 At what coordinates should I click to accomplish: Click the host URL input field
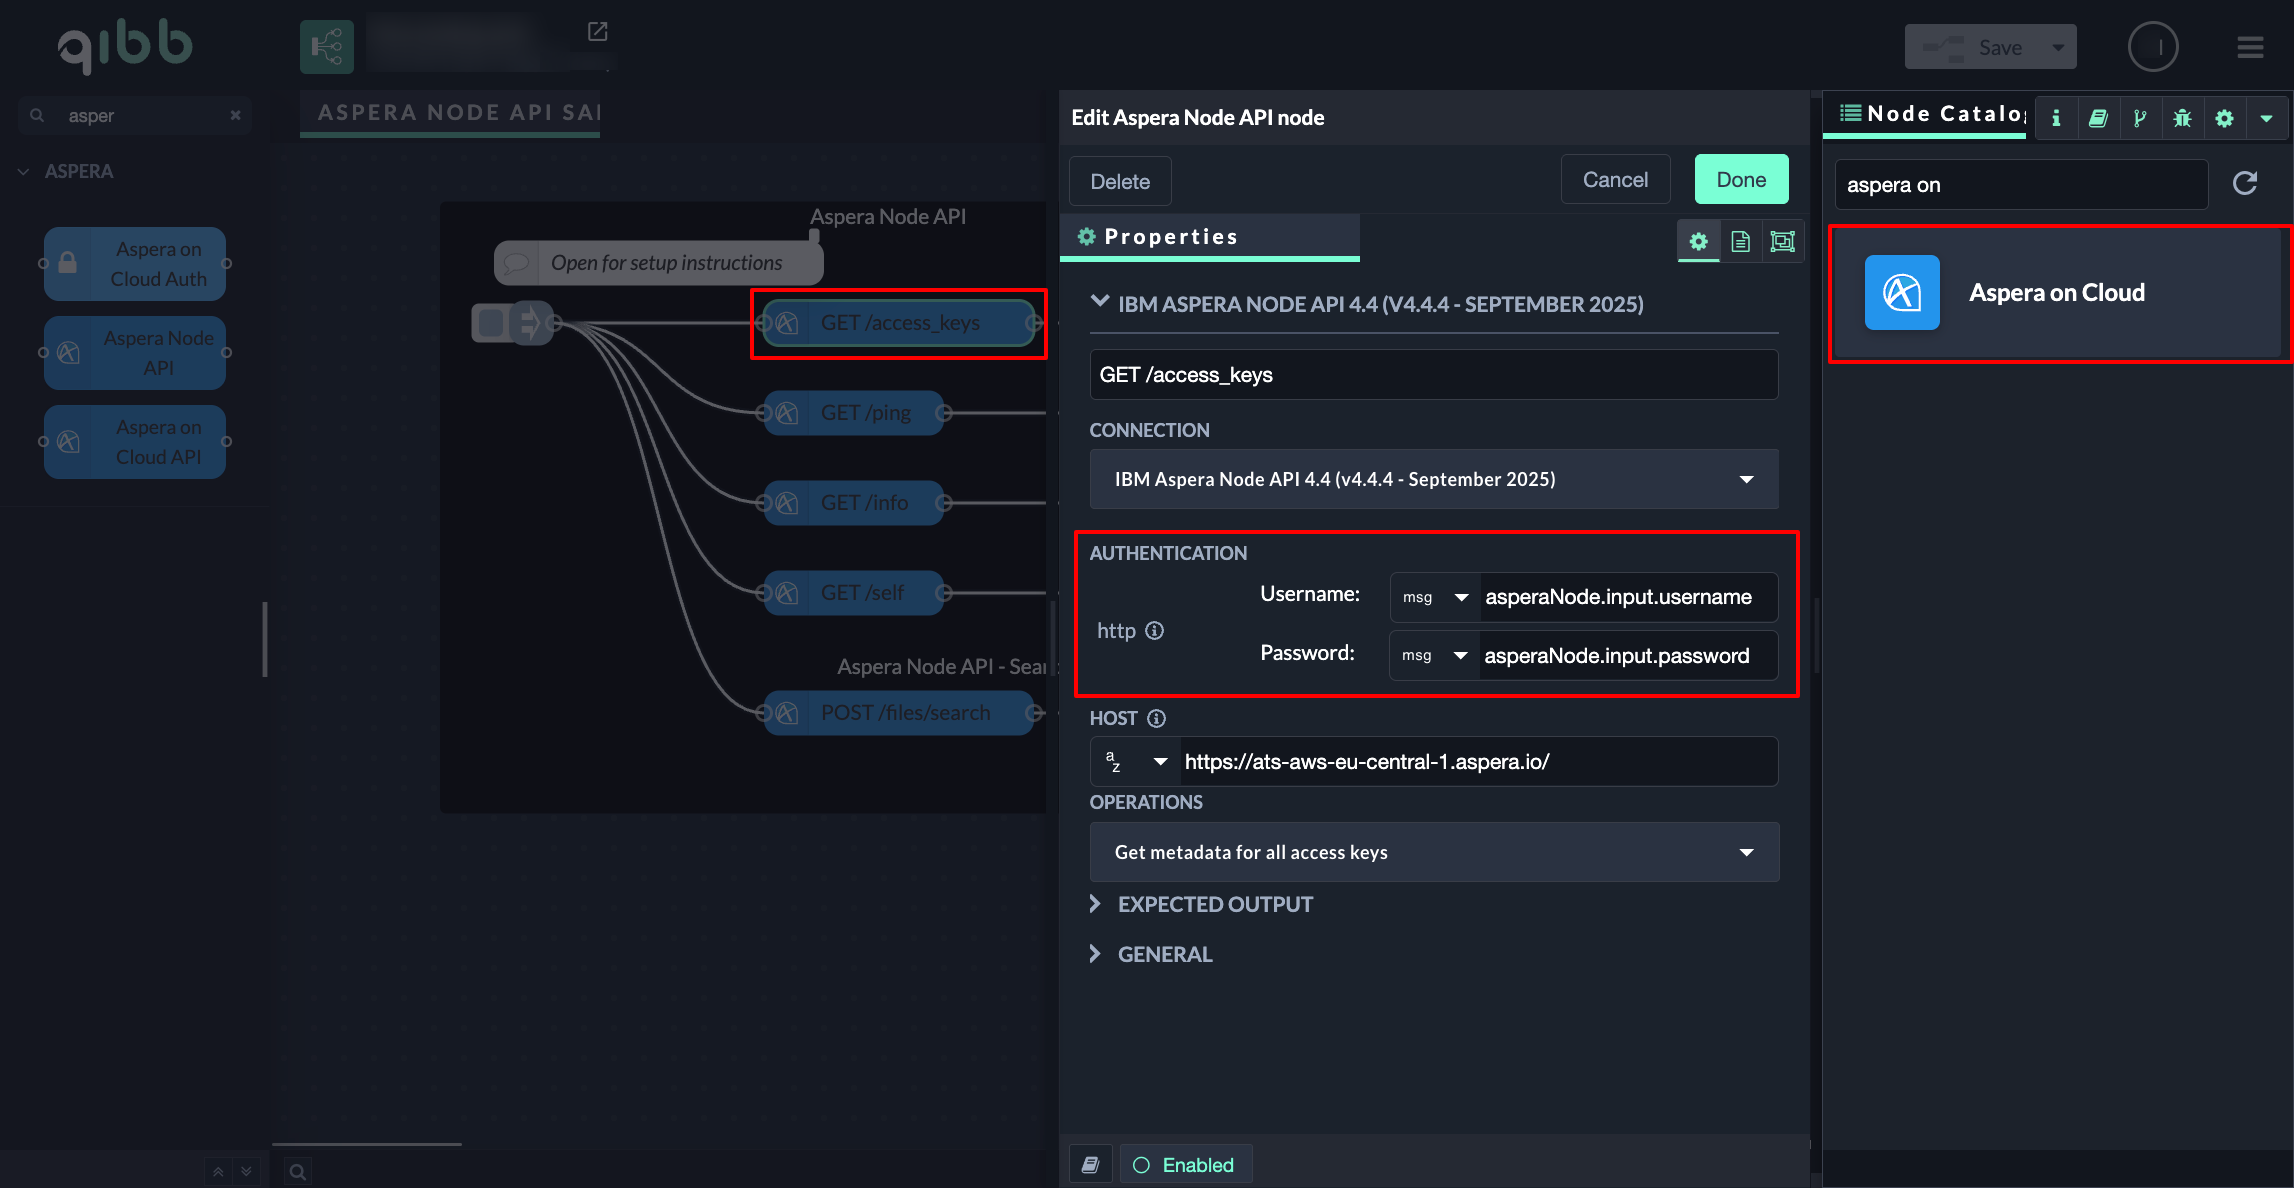click(1477, 762)
